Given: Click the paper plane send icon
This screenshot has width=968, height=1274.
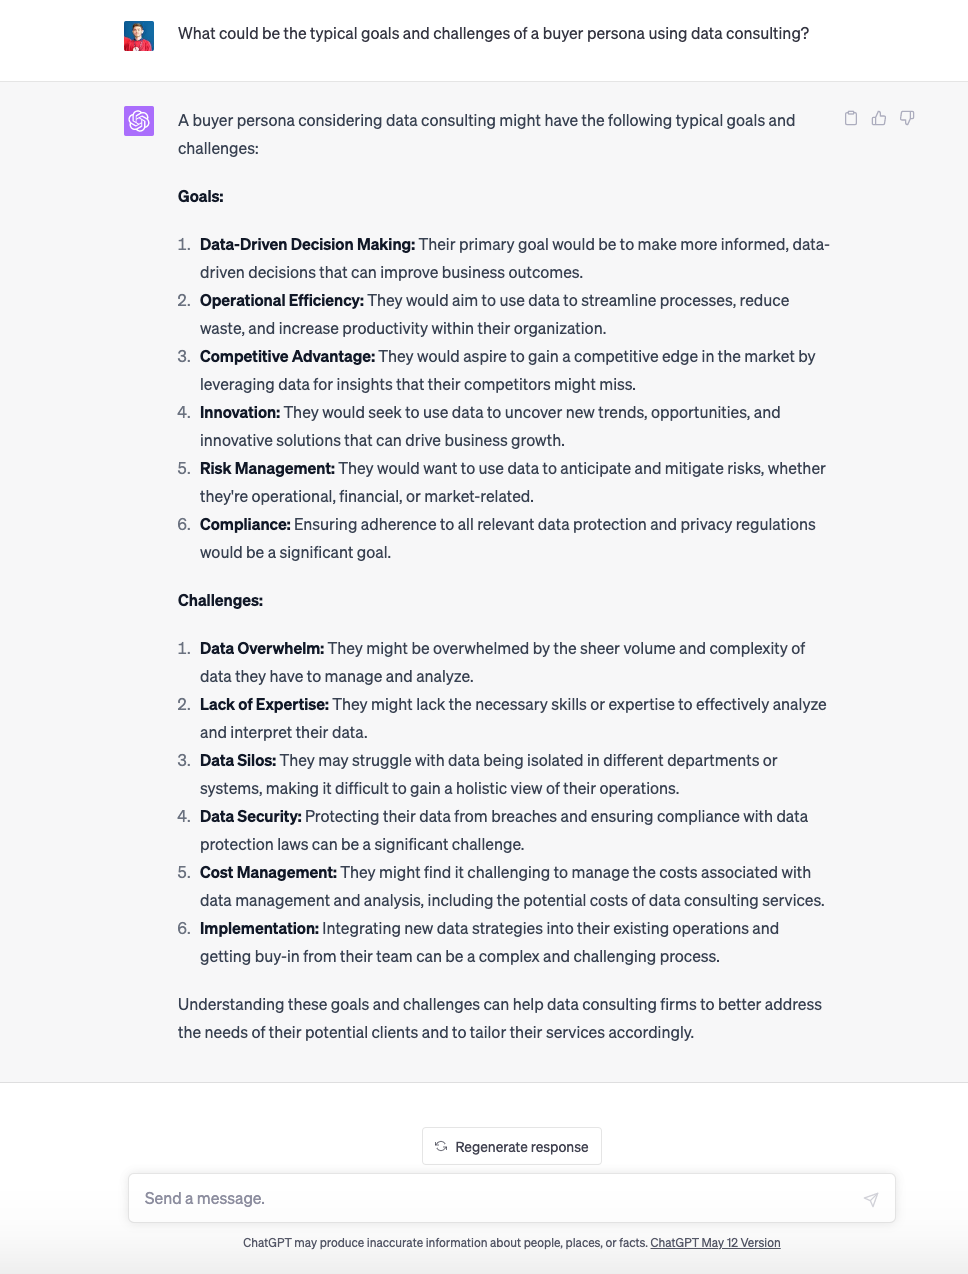Looking at the screenshot, I should click(871, 1199).
